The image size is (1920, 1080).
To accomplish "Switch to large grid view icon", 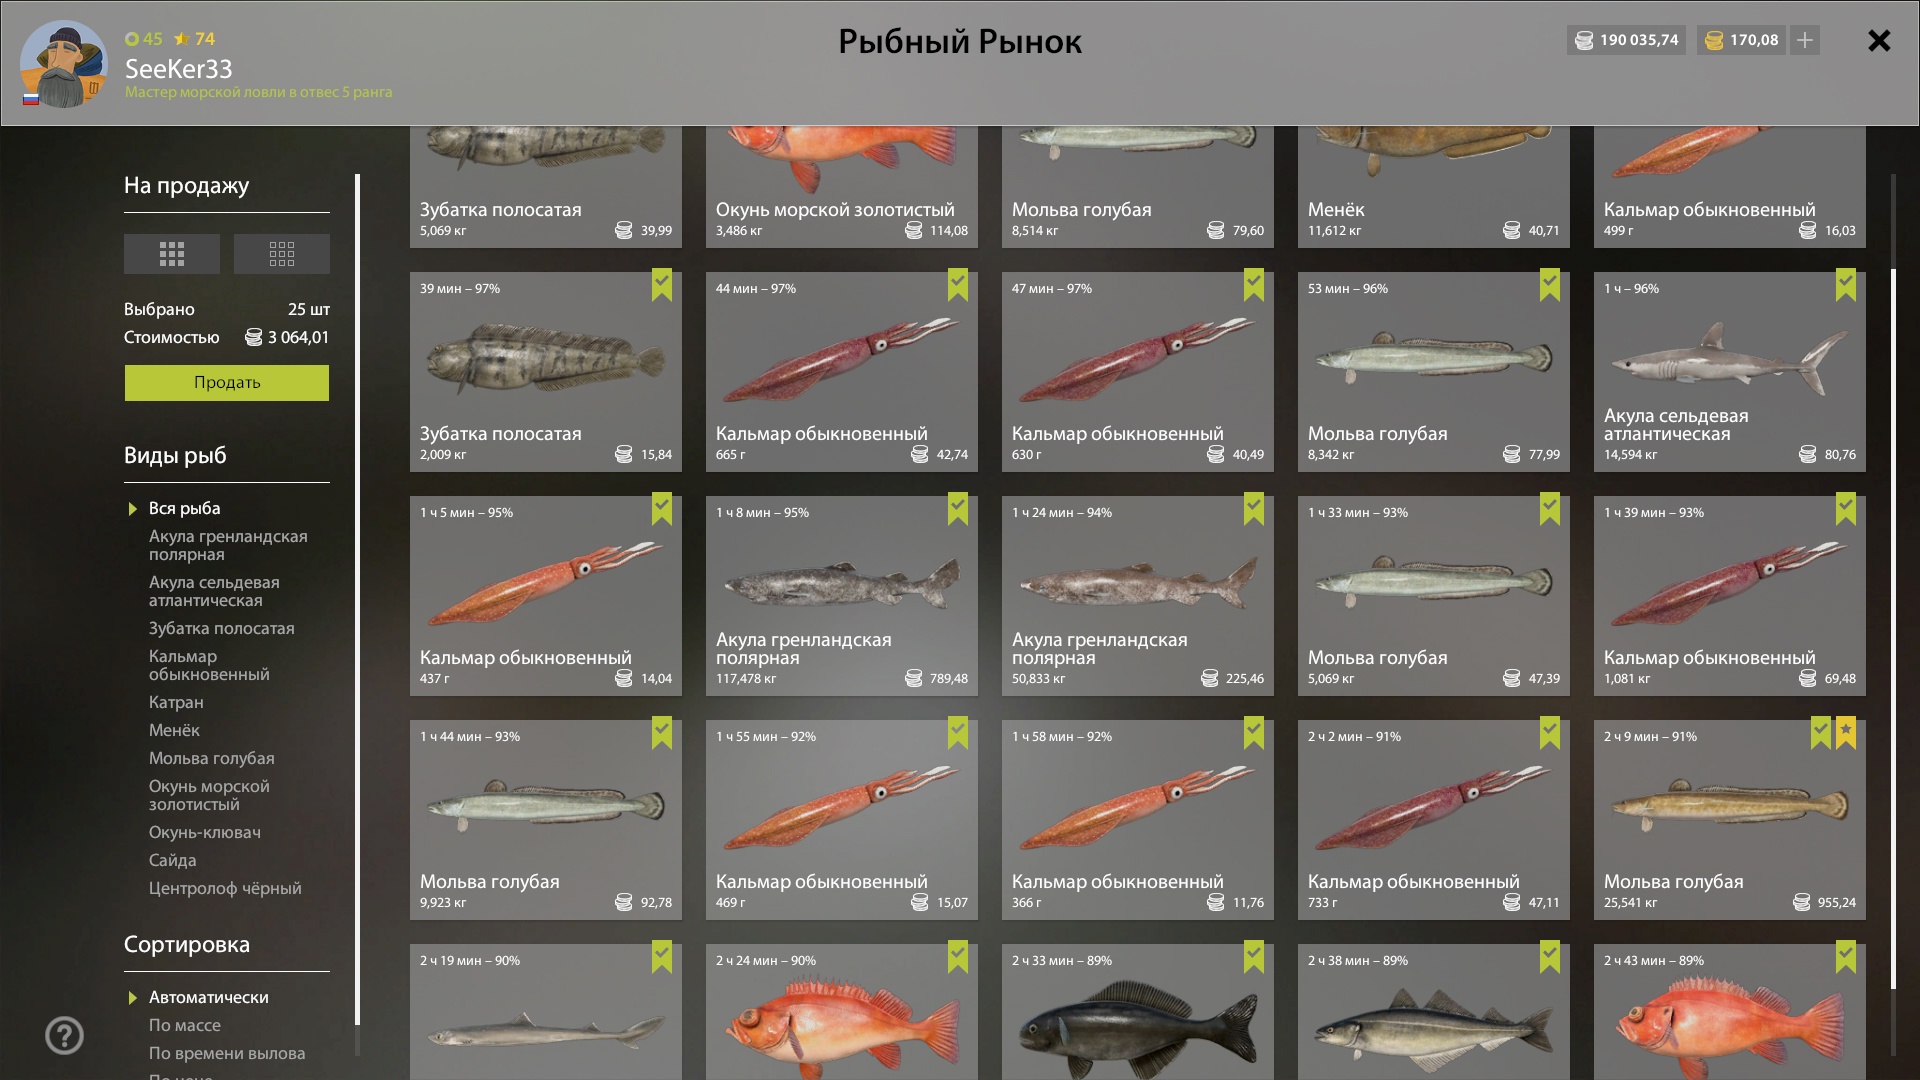I will [x=172, y=254].
